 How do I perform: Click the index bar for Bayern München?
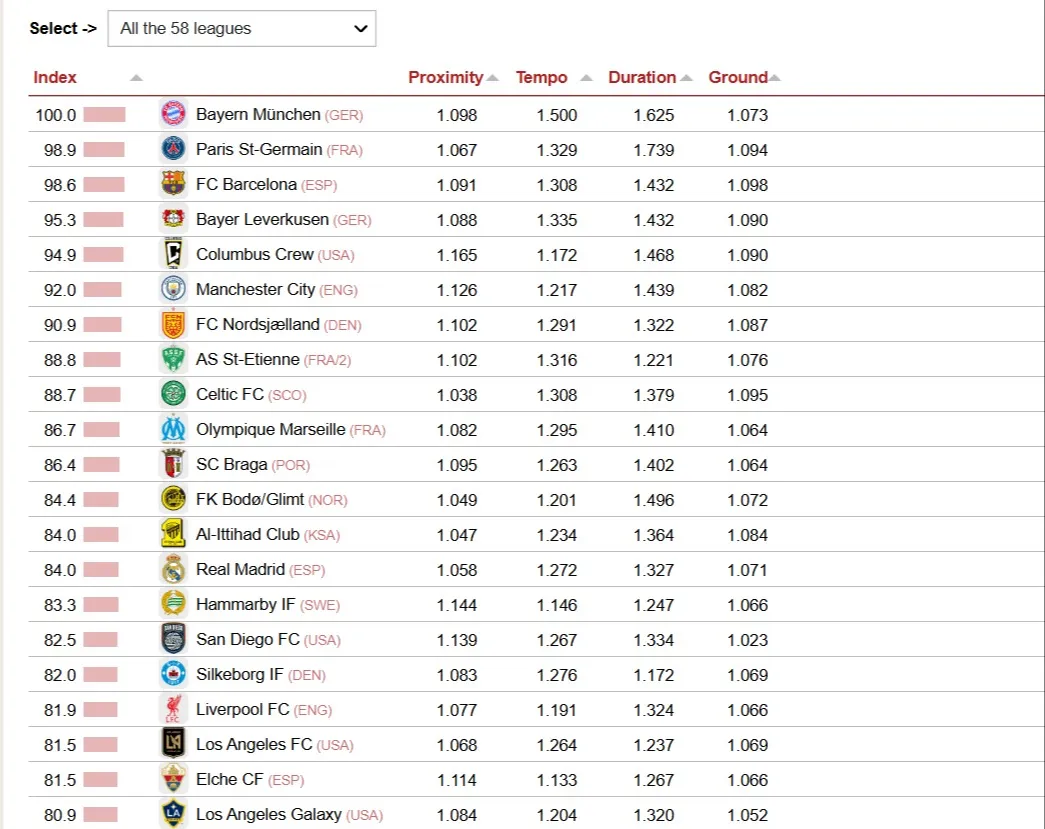click(x=104, y=115)
